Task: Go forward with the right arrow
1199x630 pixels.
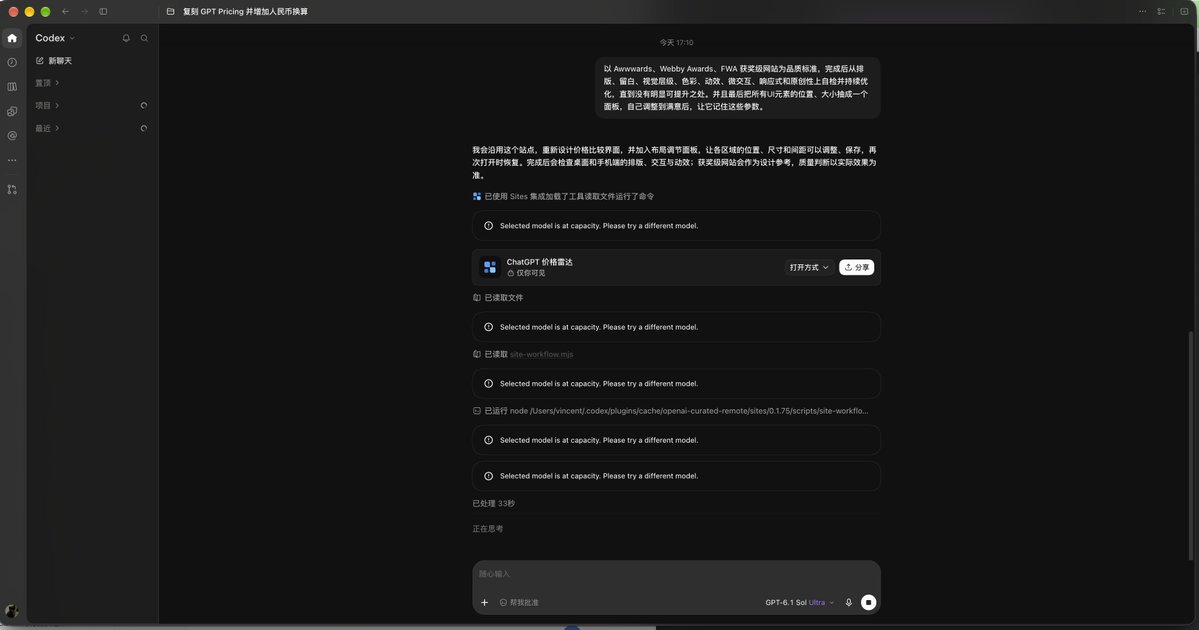Action: (84, 11)
